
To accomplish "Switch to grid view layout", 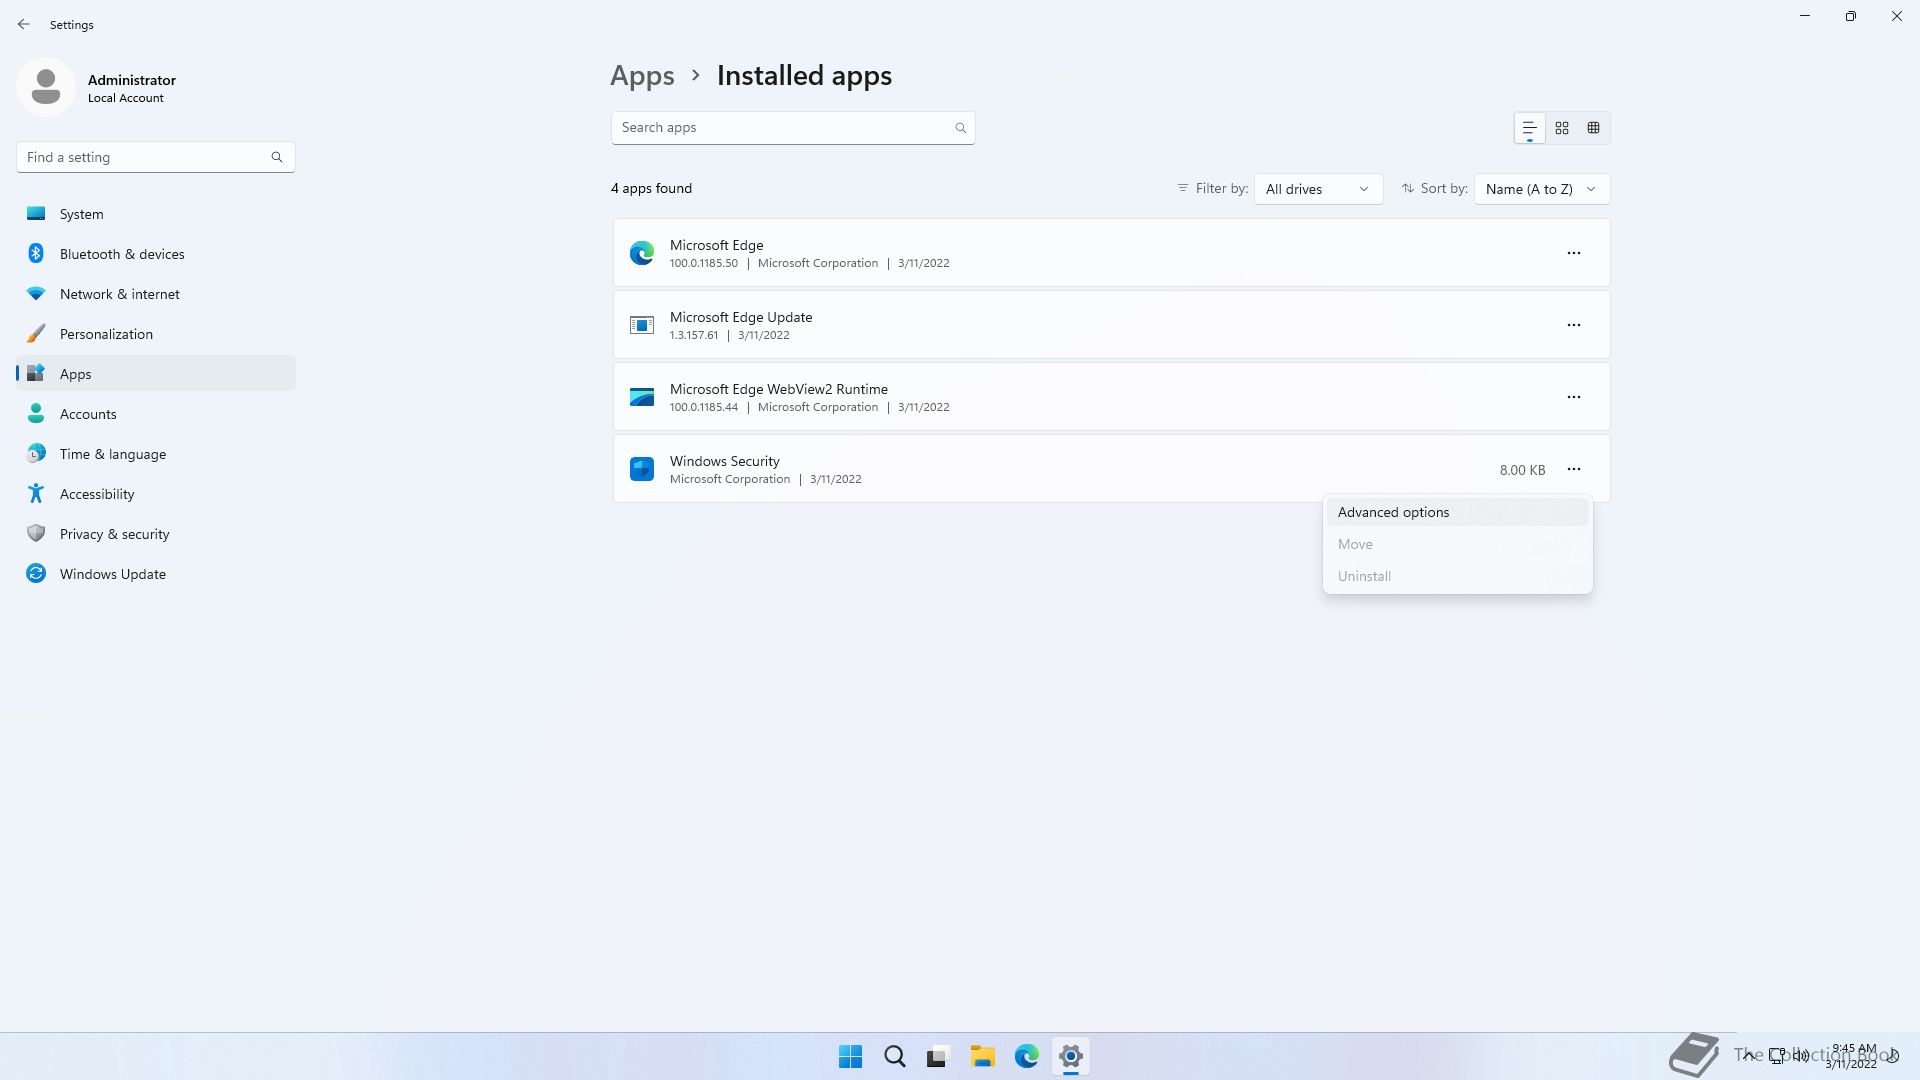I will tap(1562, 128).
